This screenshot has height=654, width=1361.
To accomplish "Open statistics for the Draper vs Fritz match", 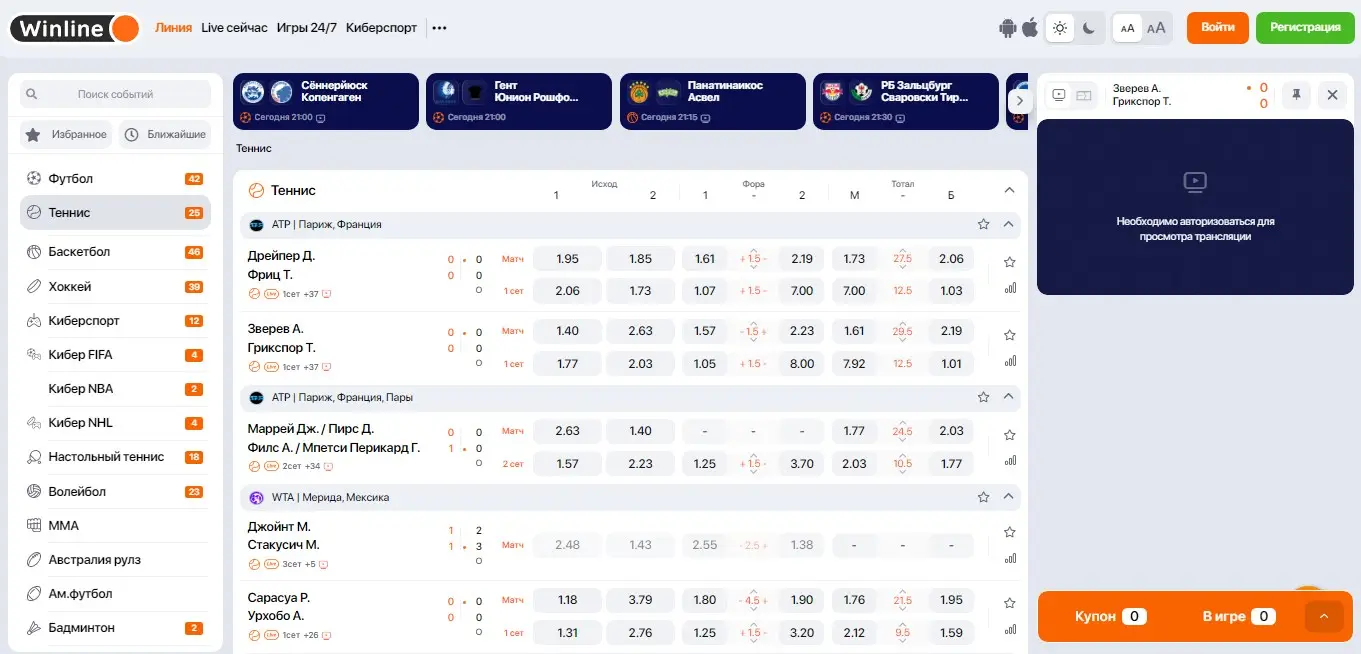I will point(1010,288).
